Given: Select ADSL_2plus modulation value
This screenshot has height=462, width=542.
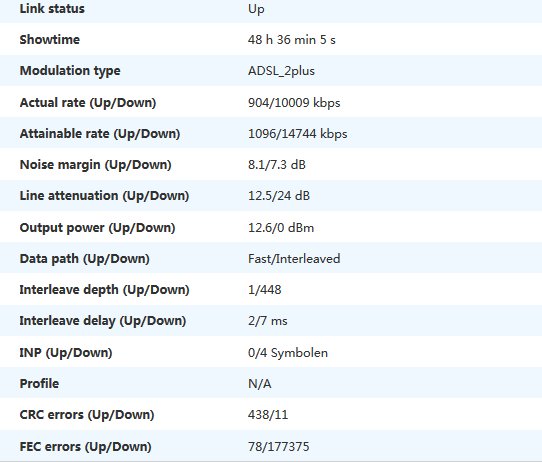Looking at the screenshot, I should (x=281, y=71).
